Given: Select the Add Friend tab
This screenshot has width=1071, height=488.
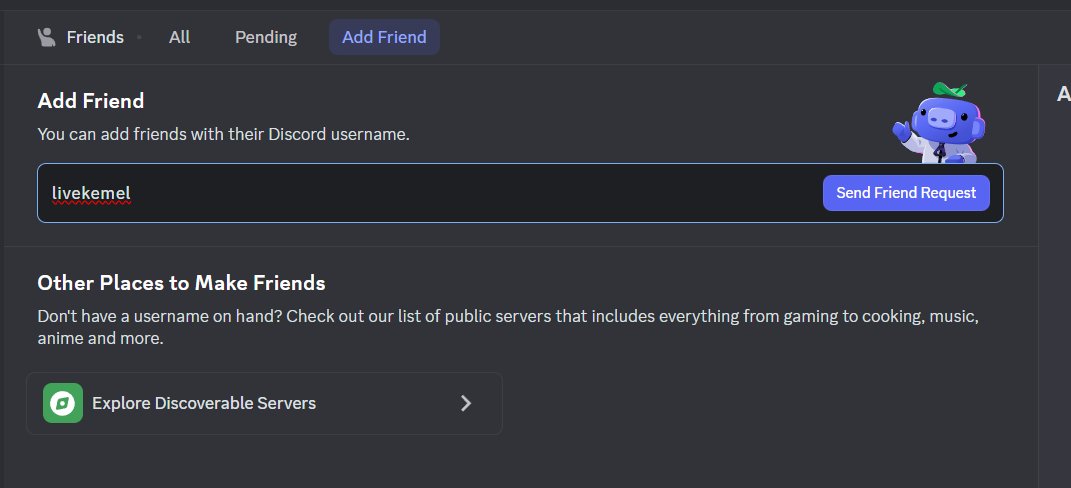Looking at the screenshot, I should coord(384,37).
